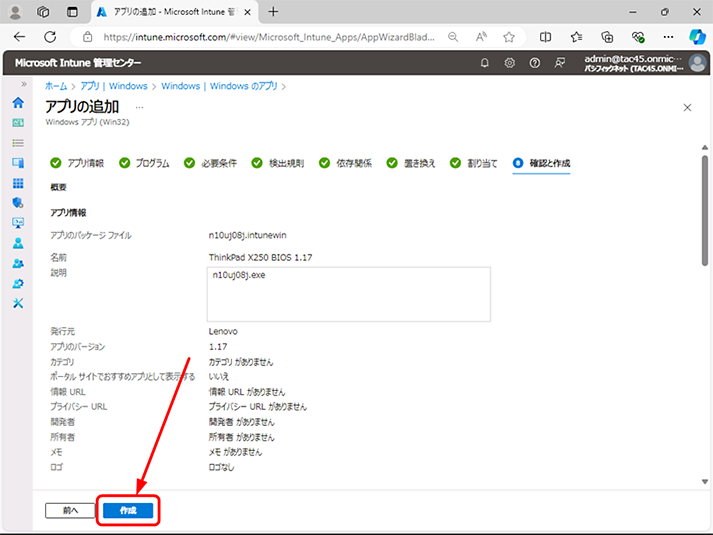Open the Endpoint security shield icon
The width and height of the screenshot is (713, 535).
18,203
